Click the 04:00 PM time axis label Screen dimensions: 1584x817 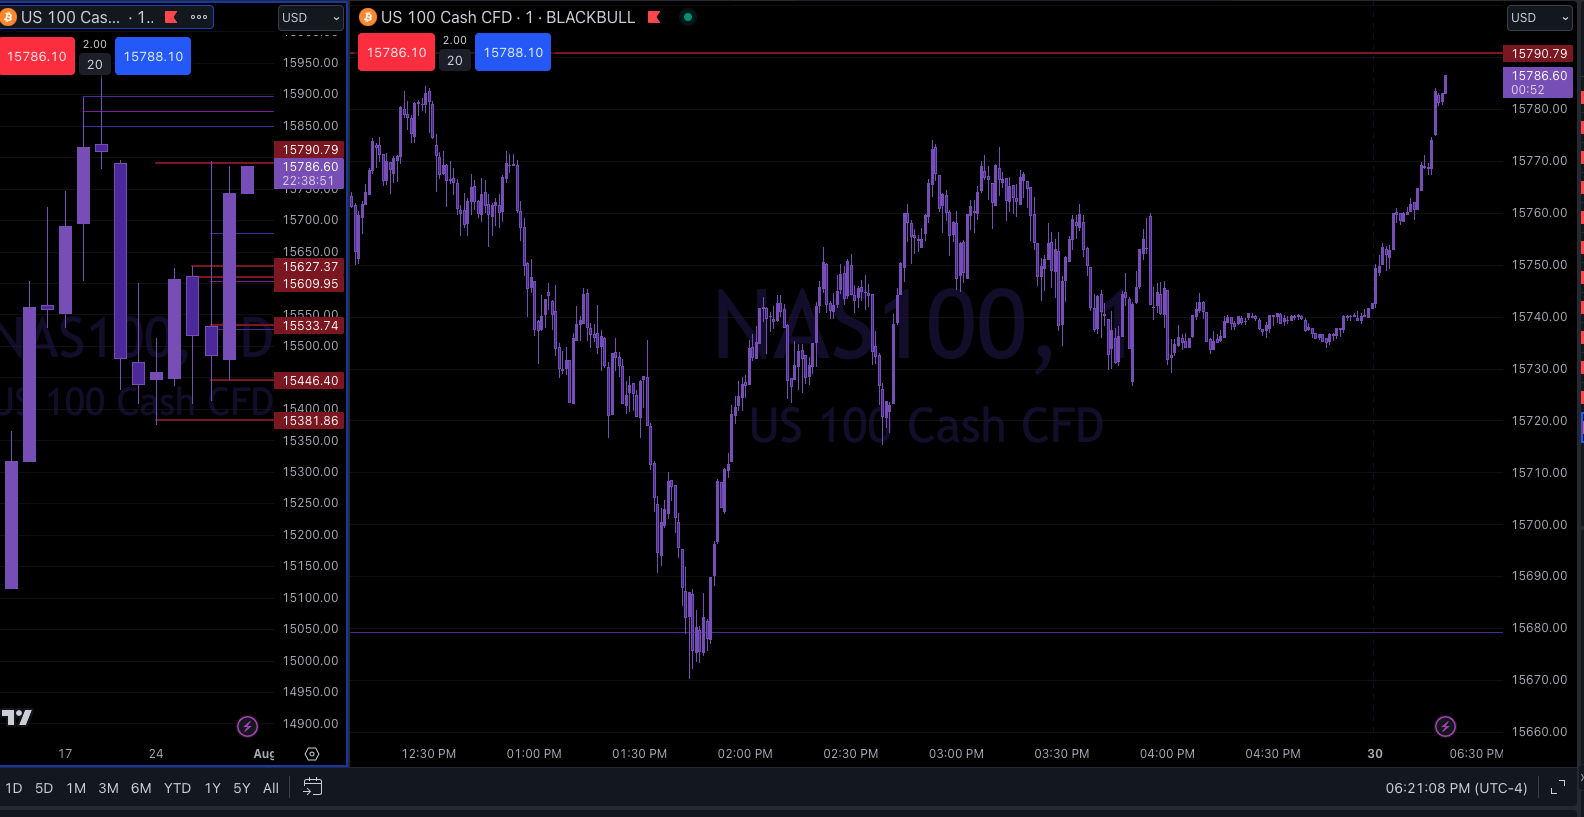pos(1167,754)
